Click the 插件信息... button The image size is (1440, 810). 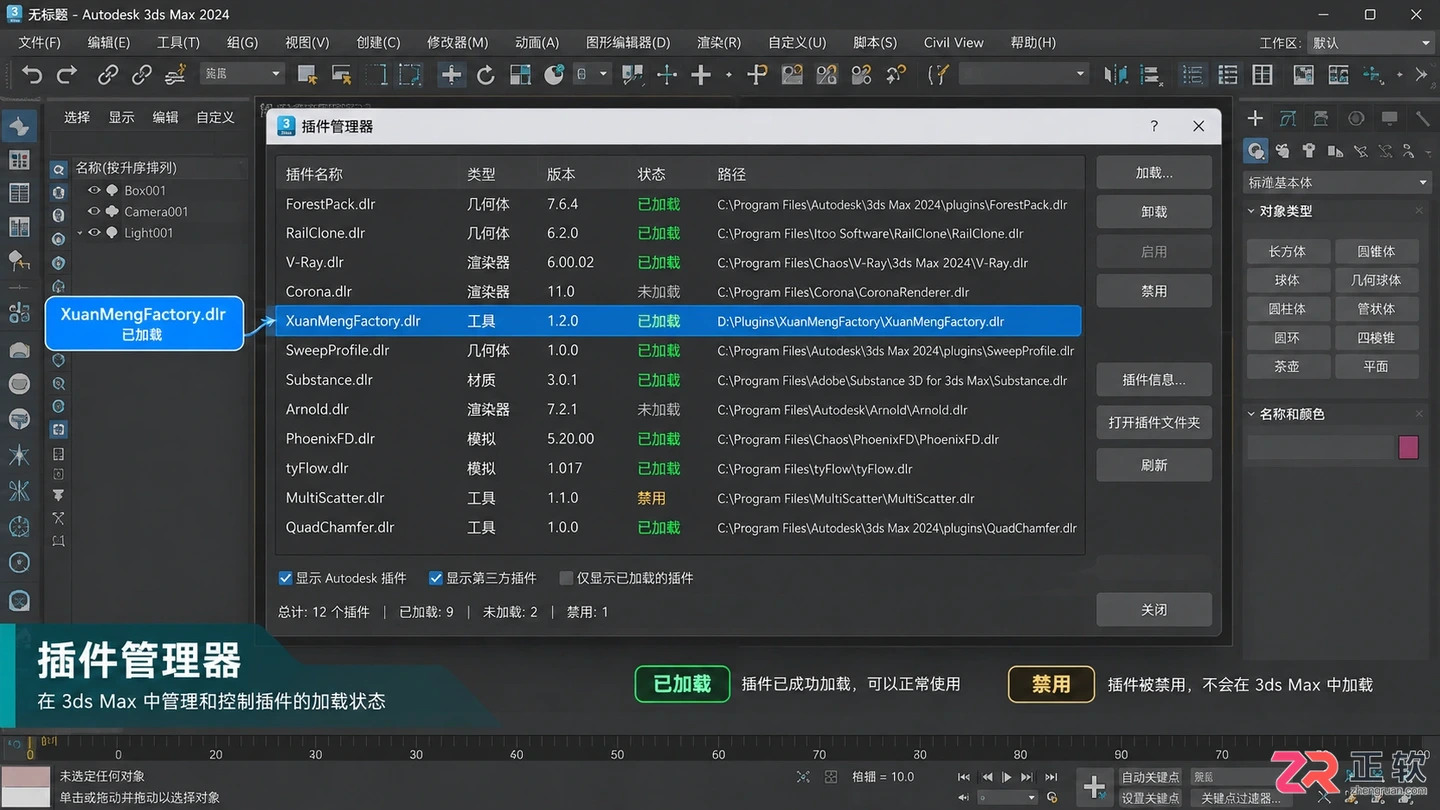tap(1154, 380)
